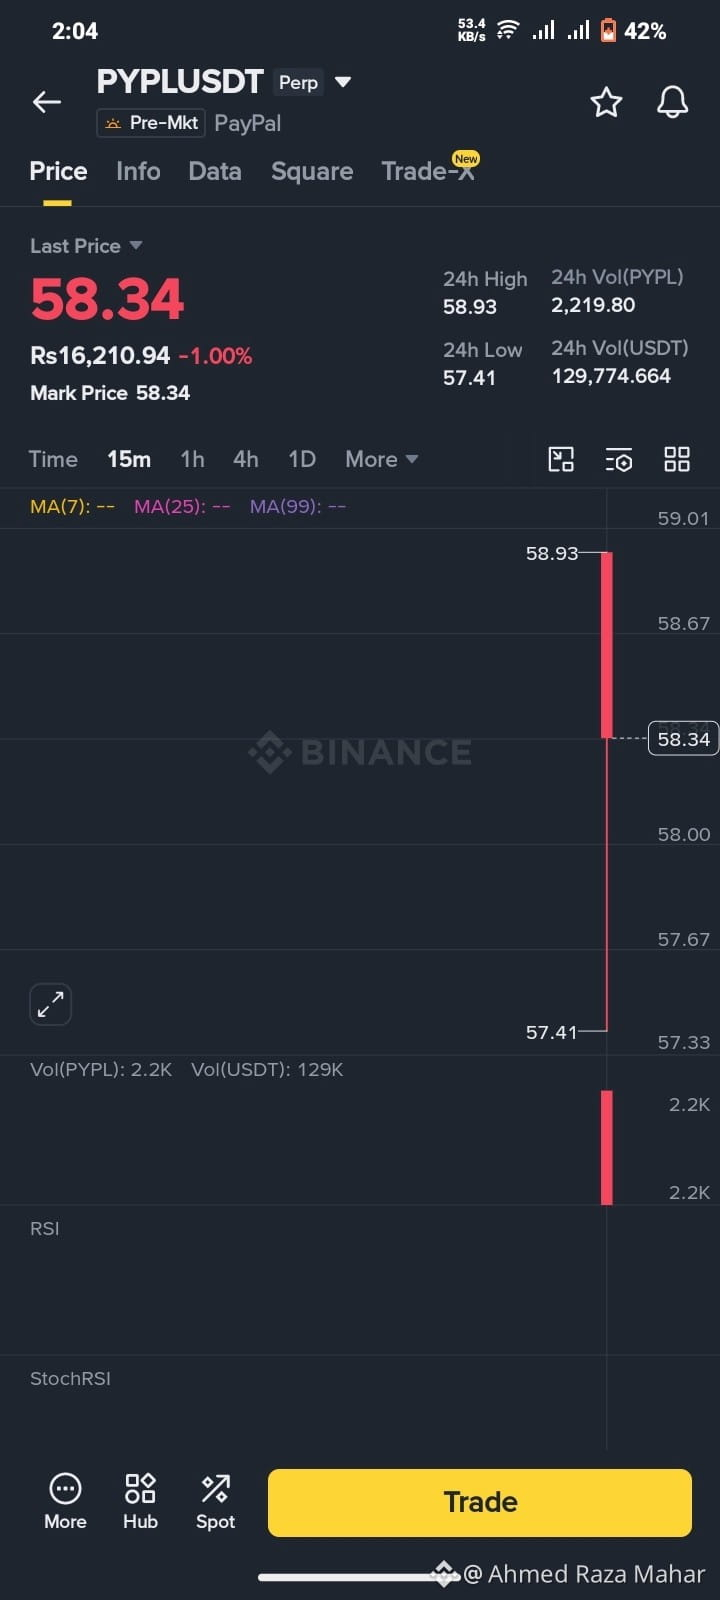Open chart indicator settings icon
The image size is (720, 1600).
(619, 459)
